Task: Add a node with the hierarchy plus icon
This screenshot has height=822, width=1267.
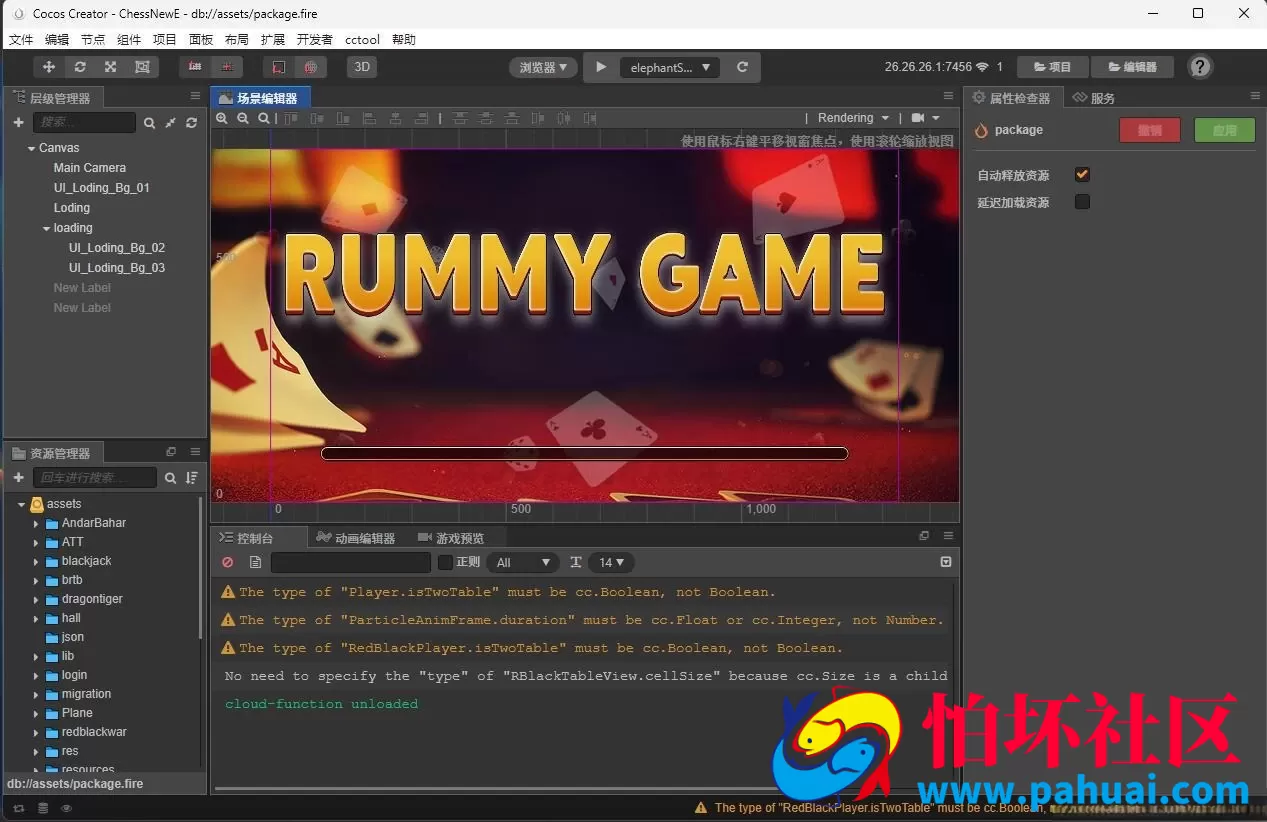Action: tap(18, 122)
